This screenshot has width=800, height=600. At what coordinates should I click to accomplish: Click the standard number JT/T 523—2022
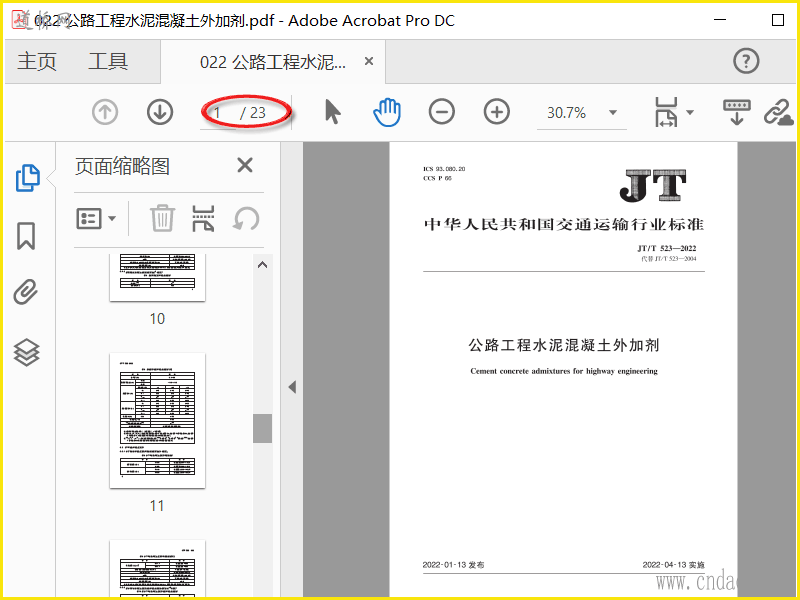pos(666,248)
